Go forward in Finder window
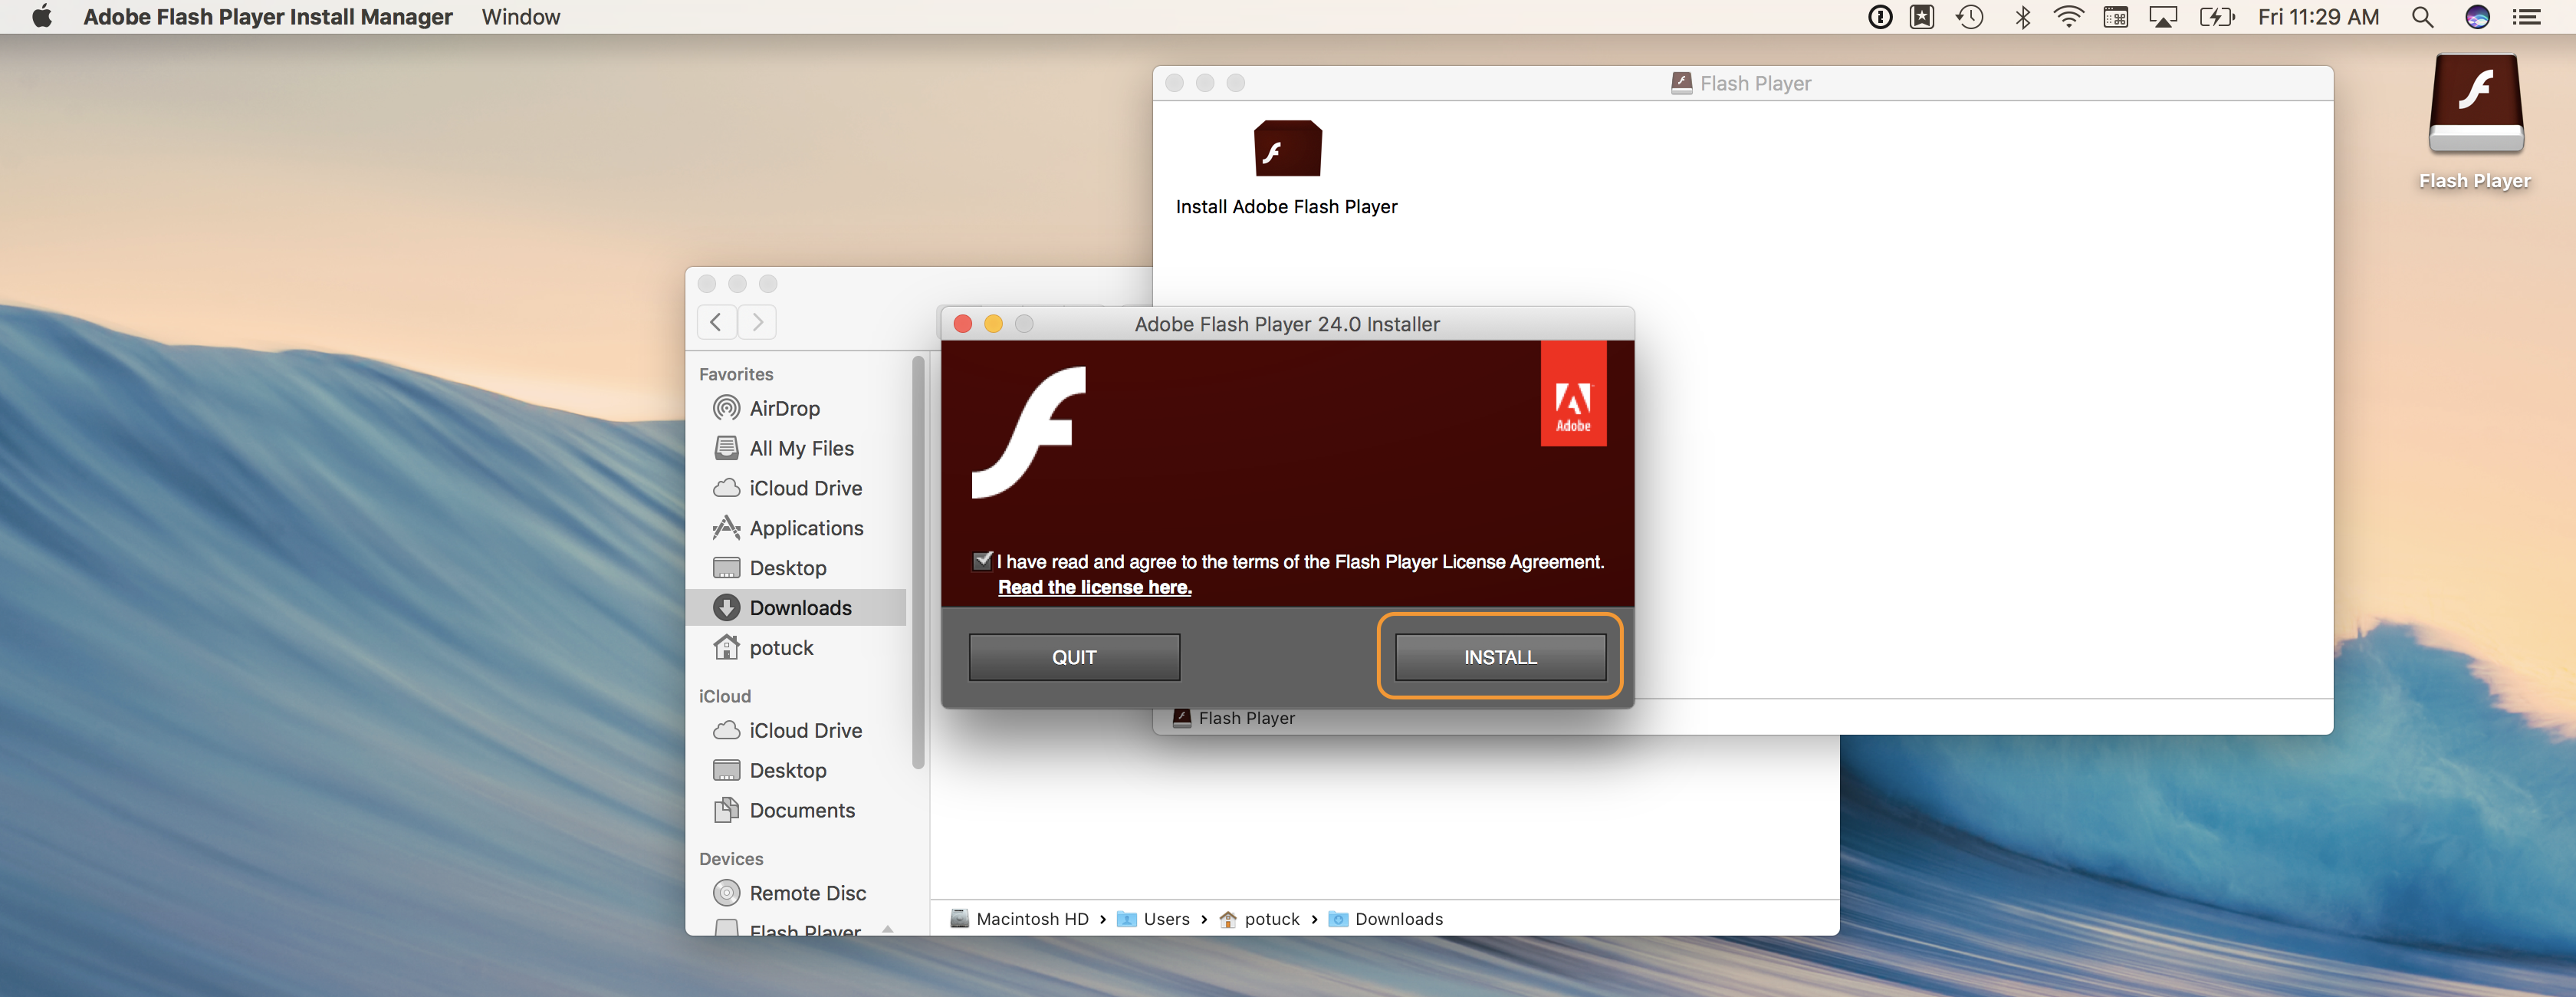The width and height of the screenshot is (2576, 997). coord(757,322)
